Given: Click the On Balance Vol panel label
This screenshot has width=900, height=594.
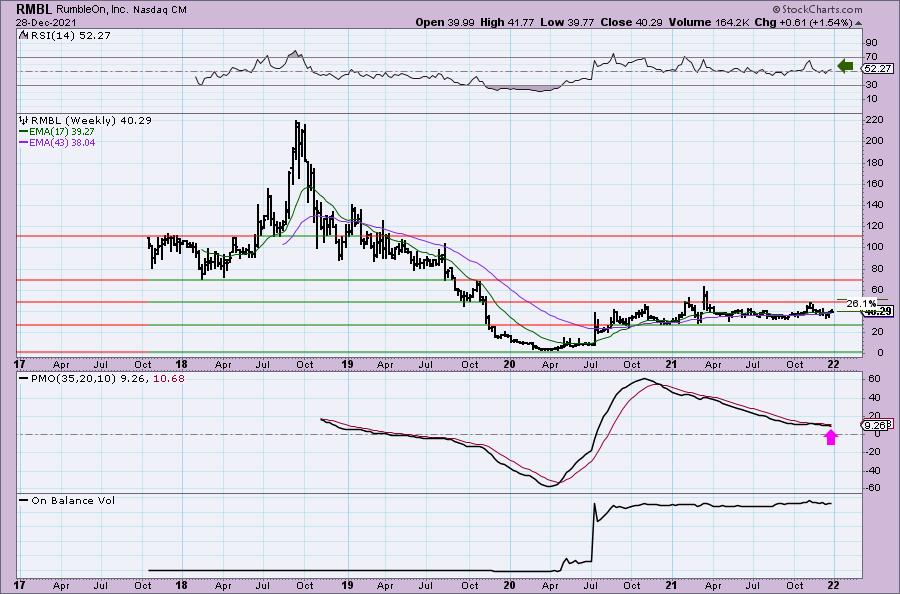Looking at the screenshot, I should click(x=73, y=500).
